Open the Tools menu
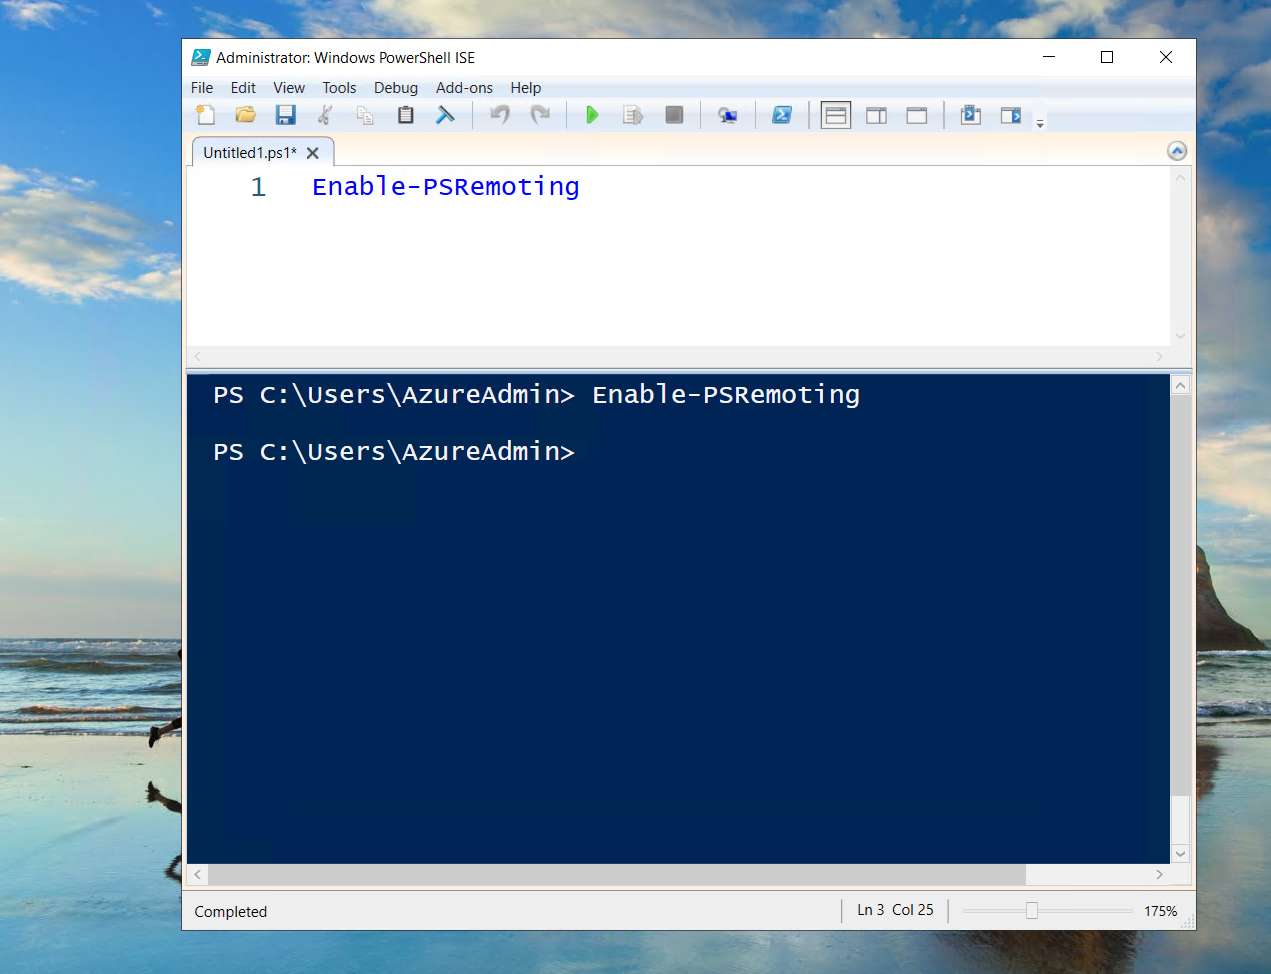Screen dimensions: 1271x974 click(339, 88)
